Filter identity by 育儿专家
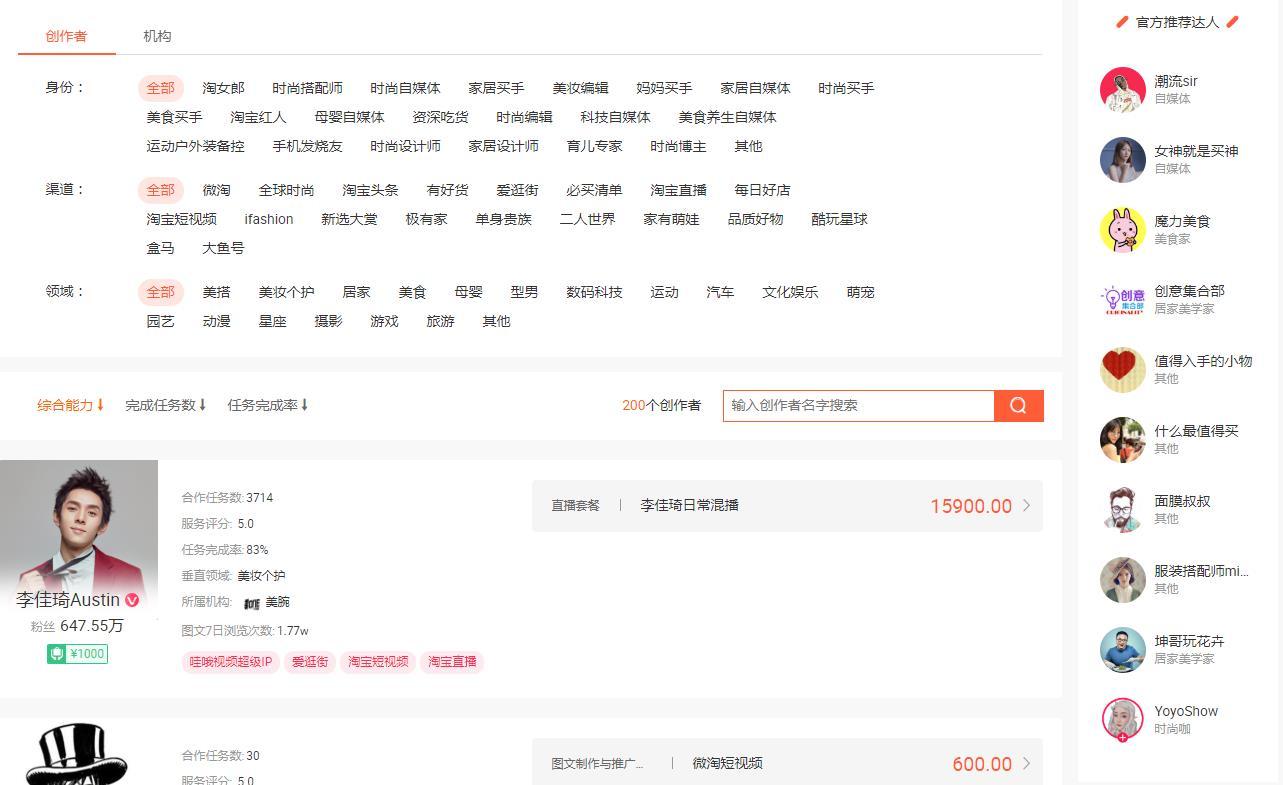The width and height of the screenshot is (1283, 785). point(594,146)
